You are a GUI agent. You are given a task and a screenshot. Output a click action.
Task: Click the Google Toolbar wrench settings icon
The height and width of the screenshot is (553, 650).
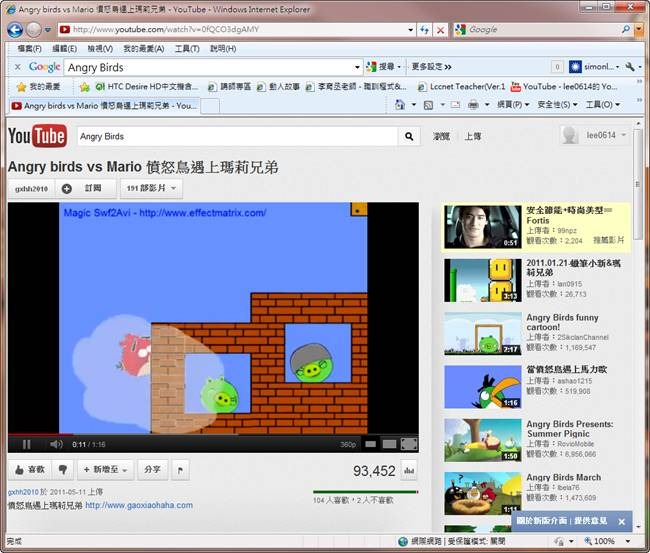tap(631, 67)
